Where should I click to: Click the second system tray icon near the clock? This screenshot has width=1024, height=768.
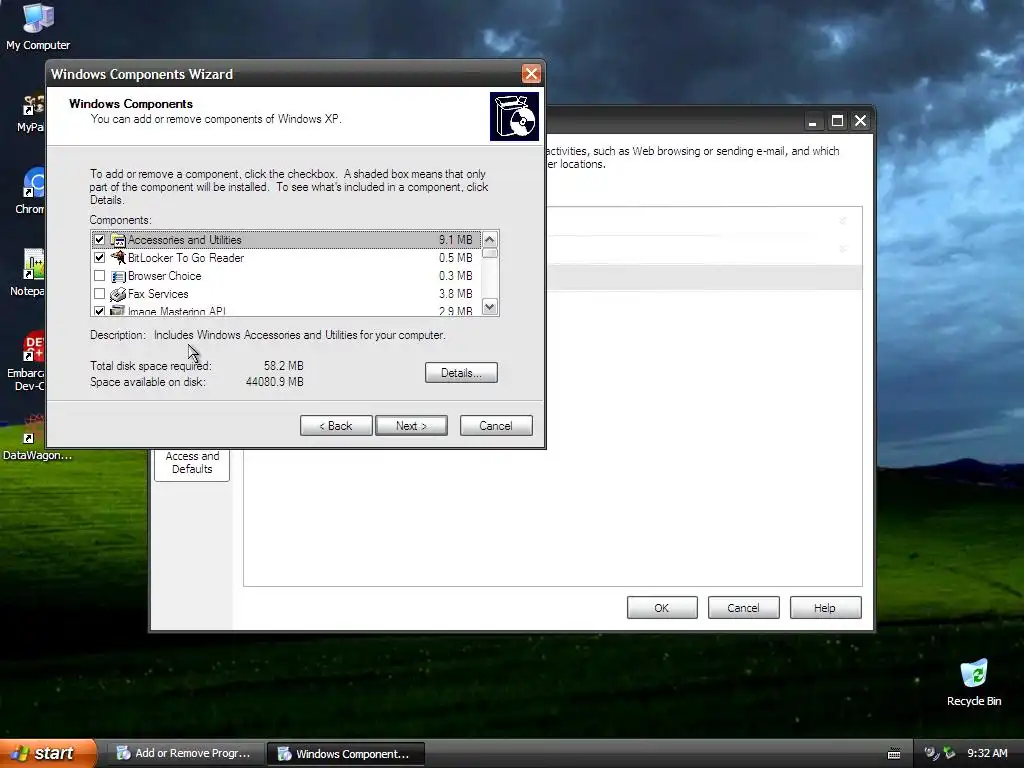click(x=949, y=753)
